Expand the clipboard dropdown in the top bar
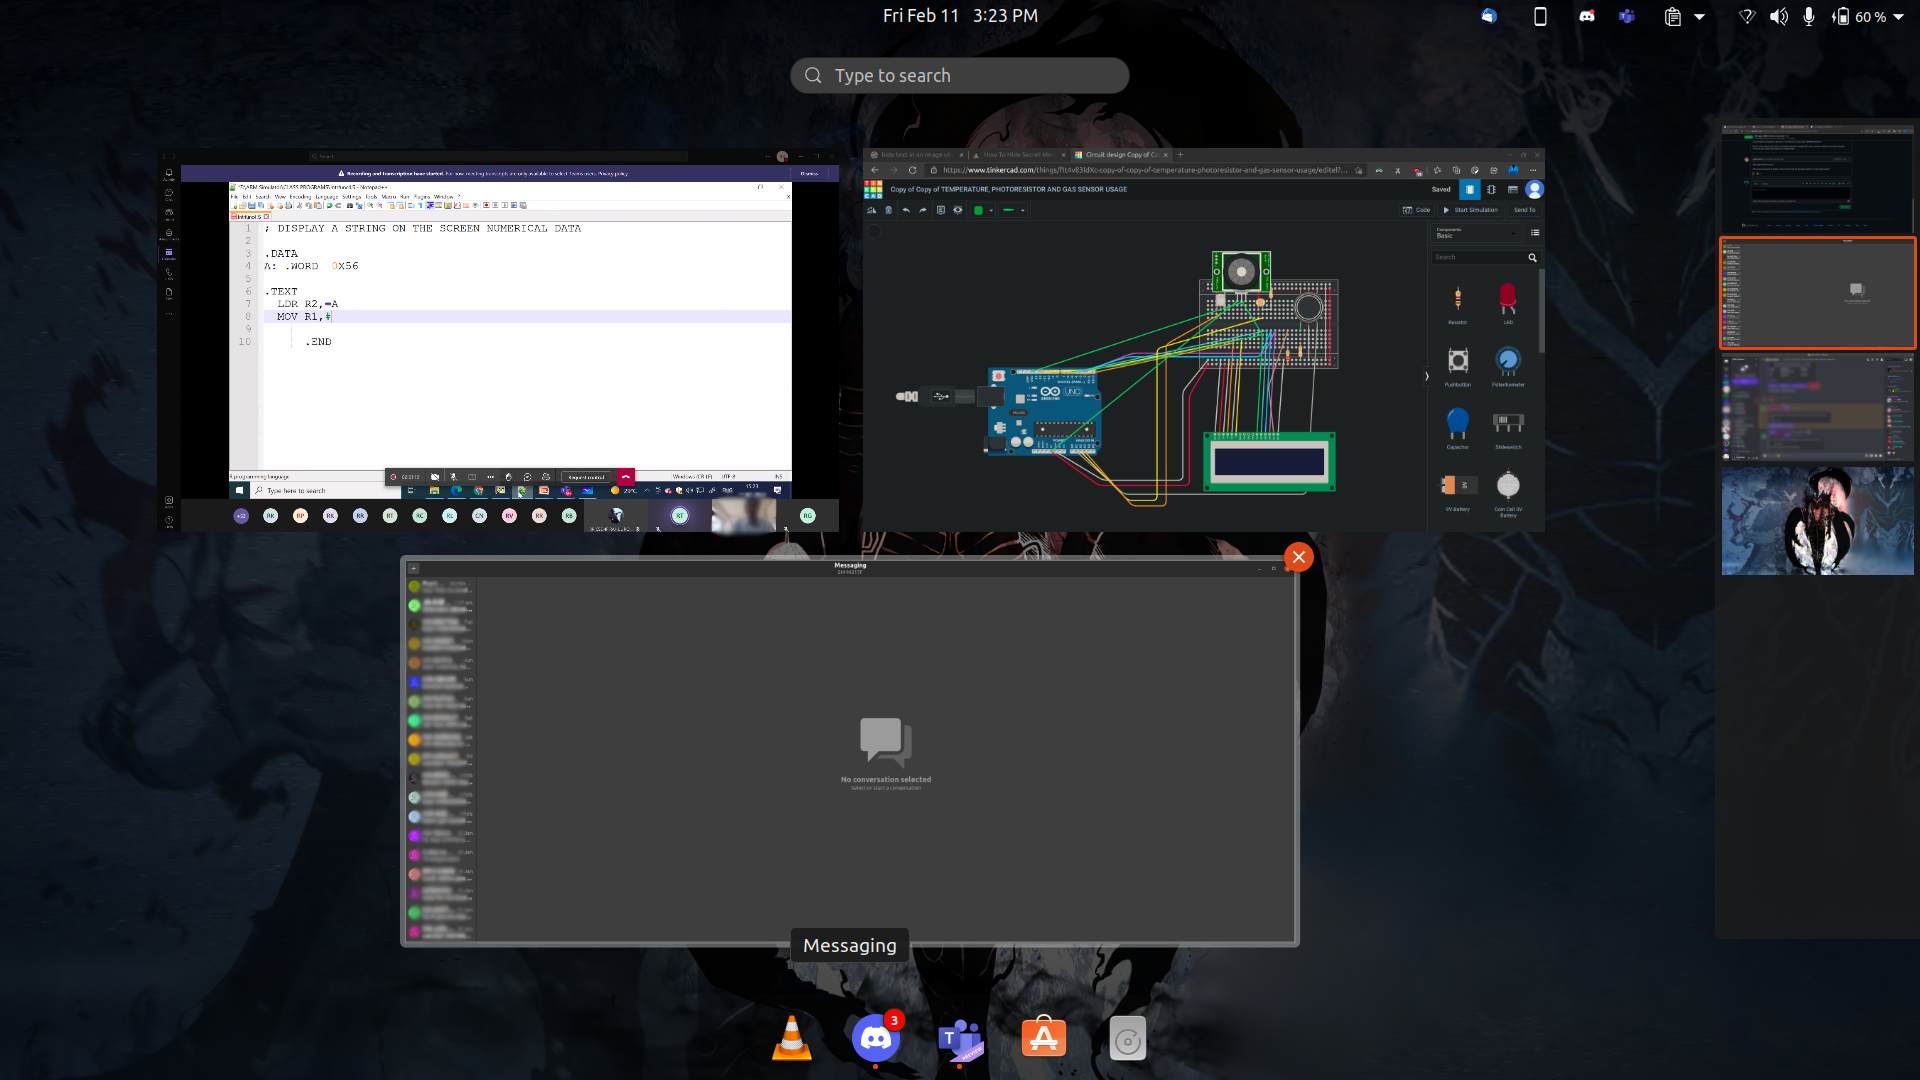This screenshot has height=1080, width=1920. pyautogui.click(x=1700, y=17)
